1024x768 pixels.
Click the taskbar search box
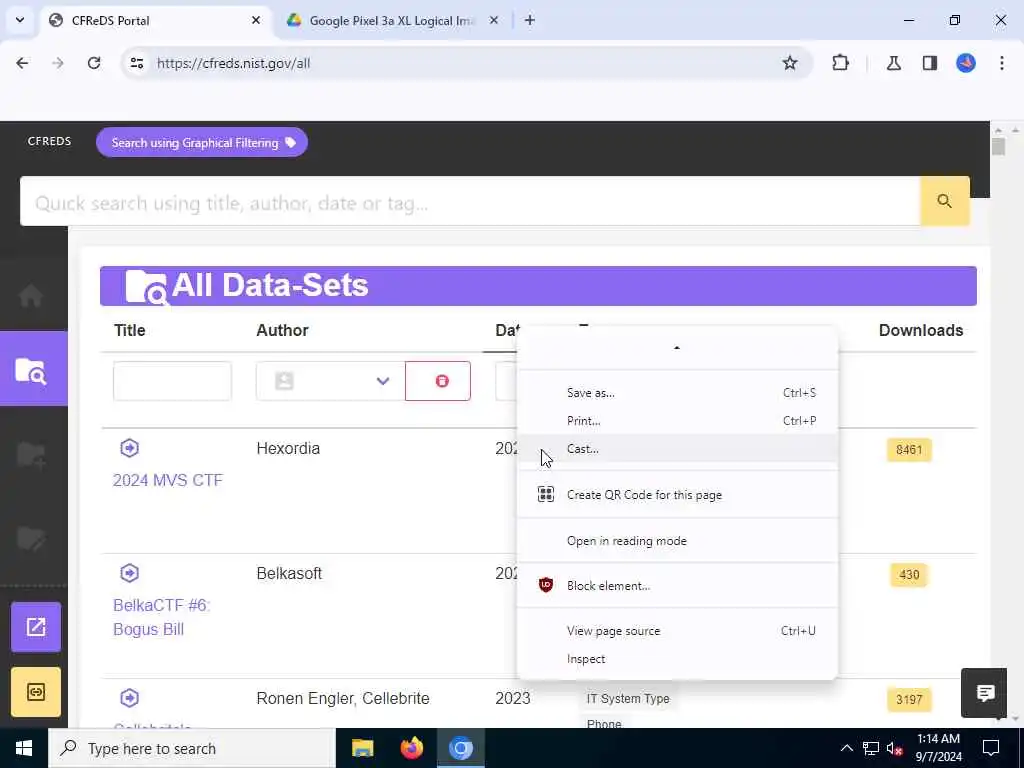point(192,748)
